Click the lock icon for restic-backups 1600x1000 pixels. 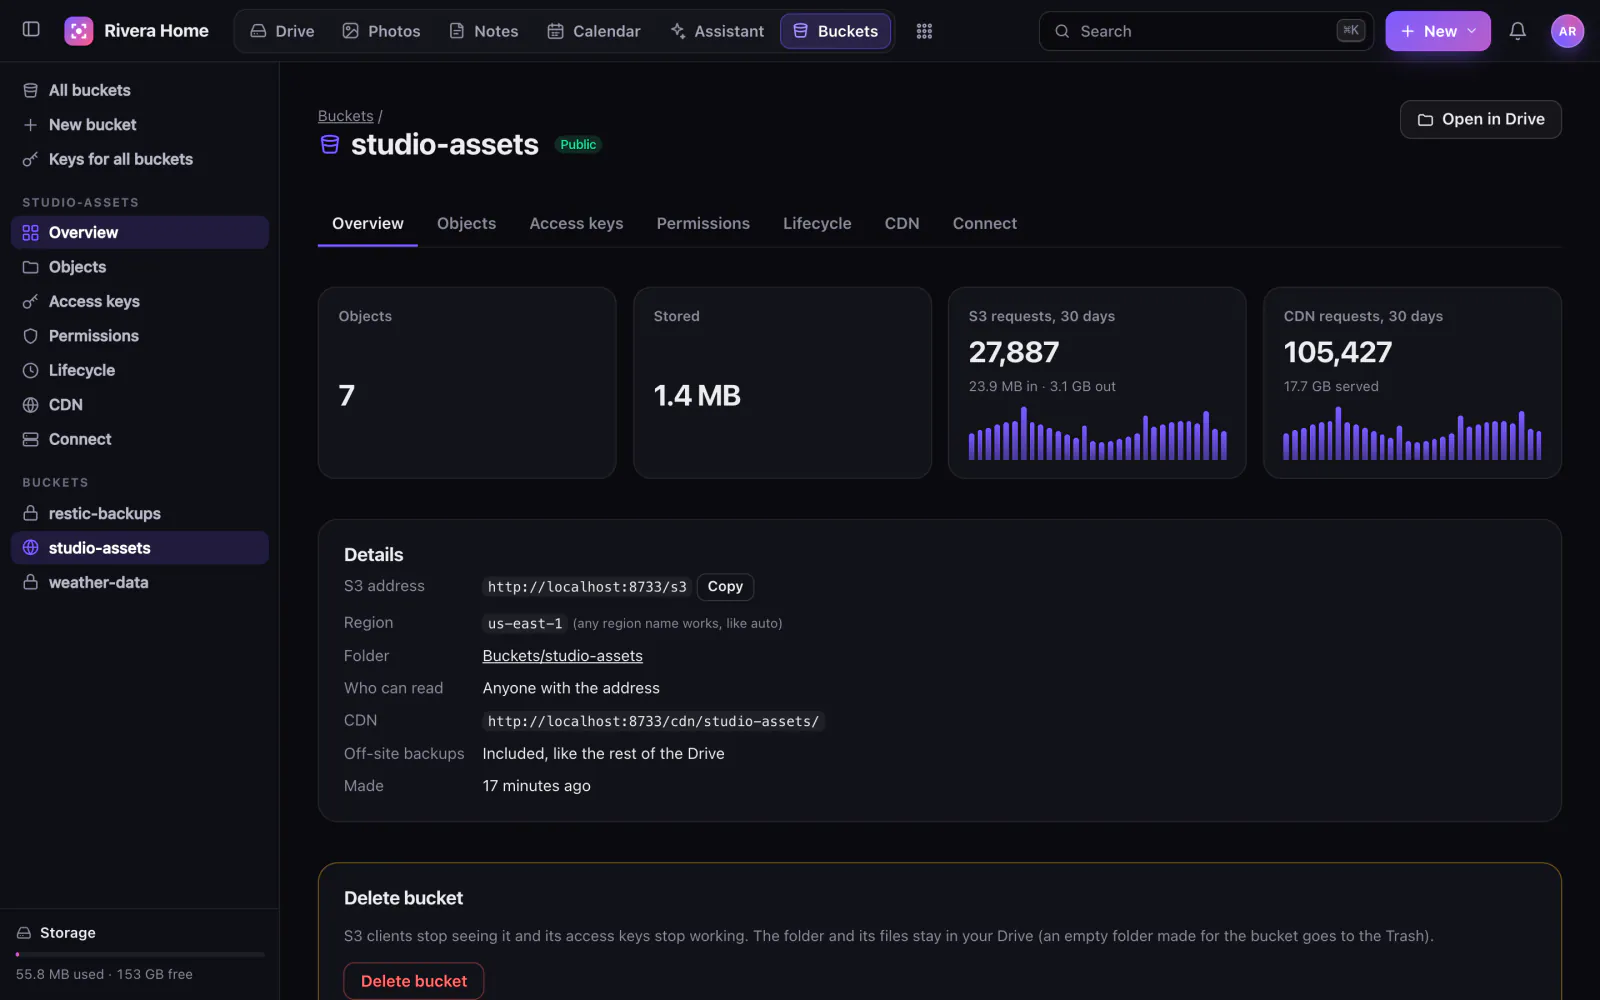click(31, 513)
